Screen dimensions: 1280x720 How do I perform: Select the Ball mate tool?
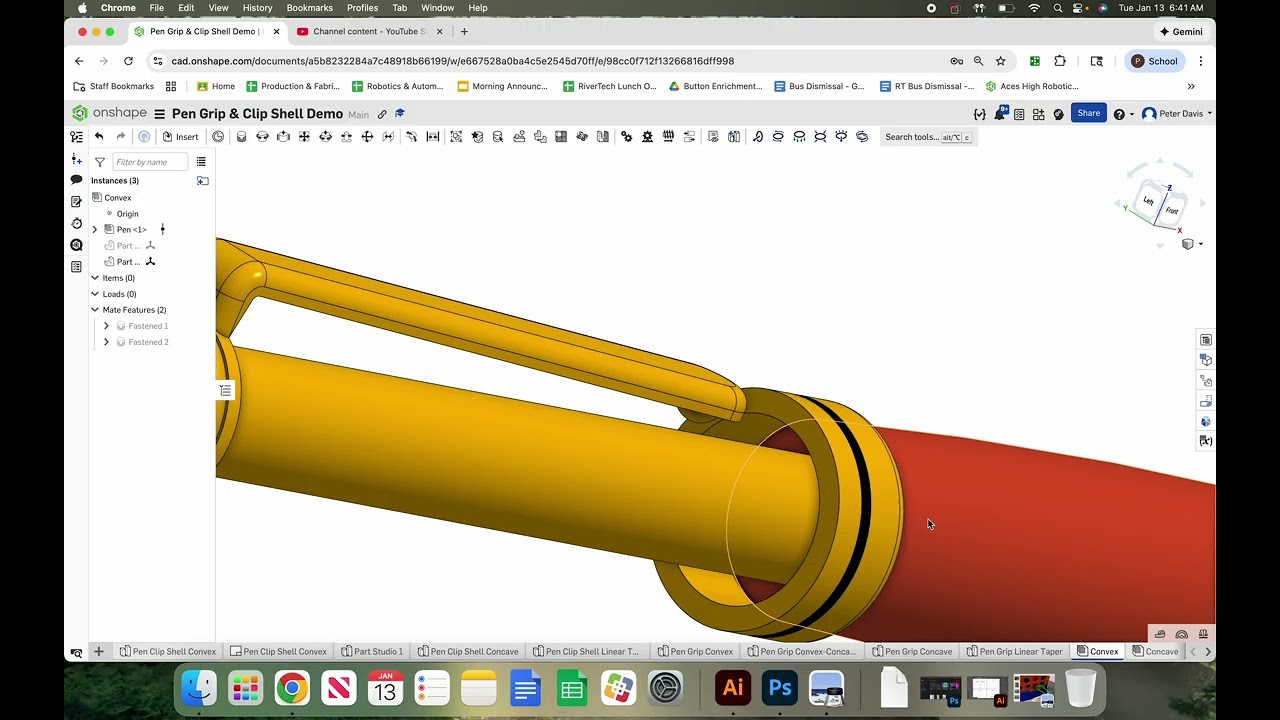[367, 137]
